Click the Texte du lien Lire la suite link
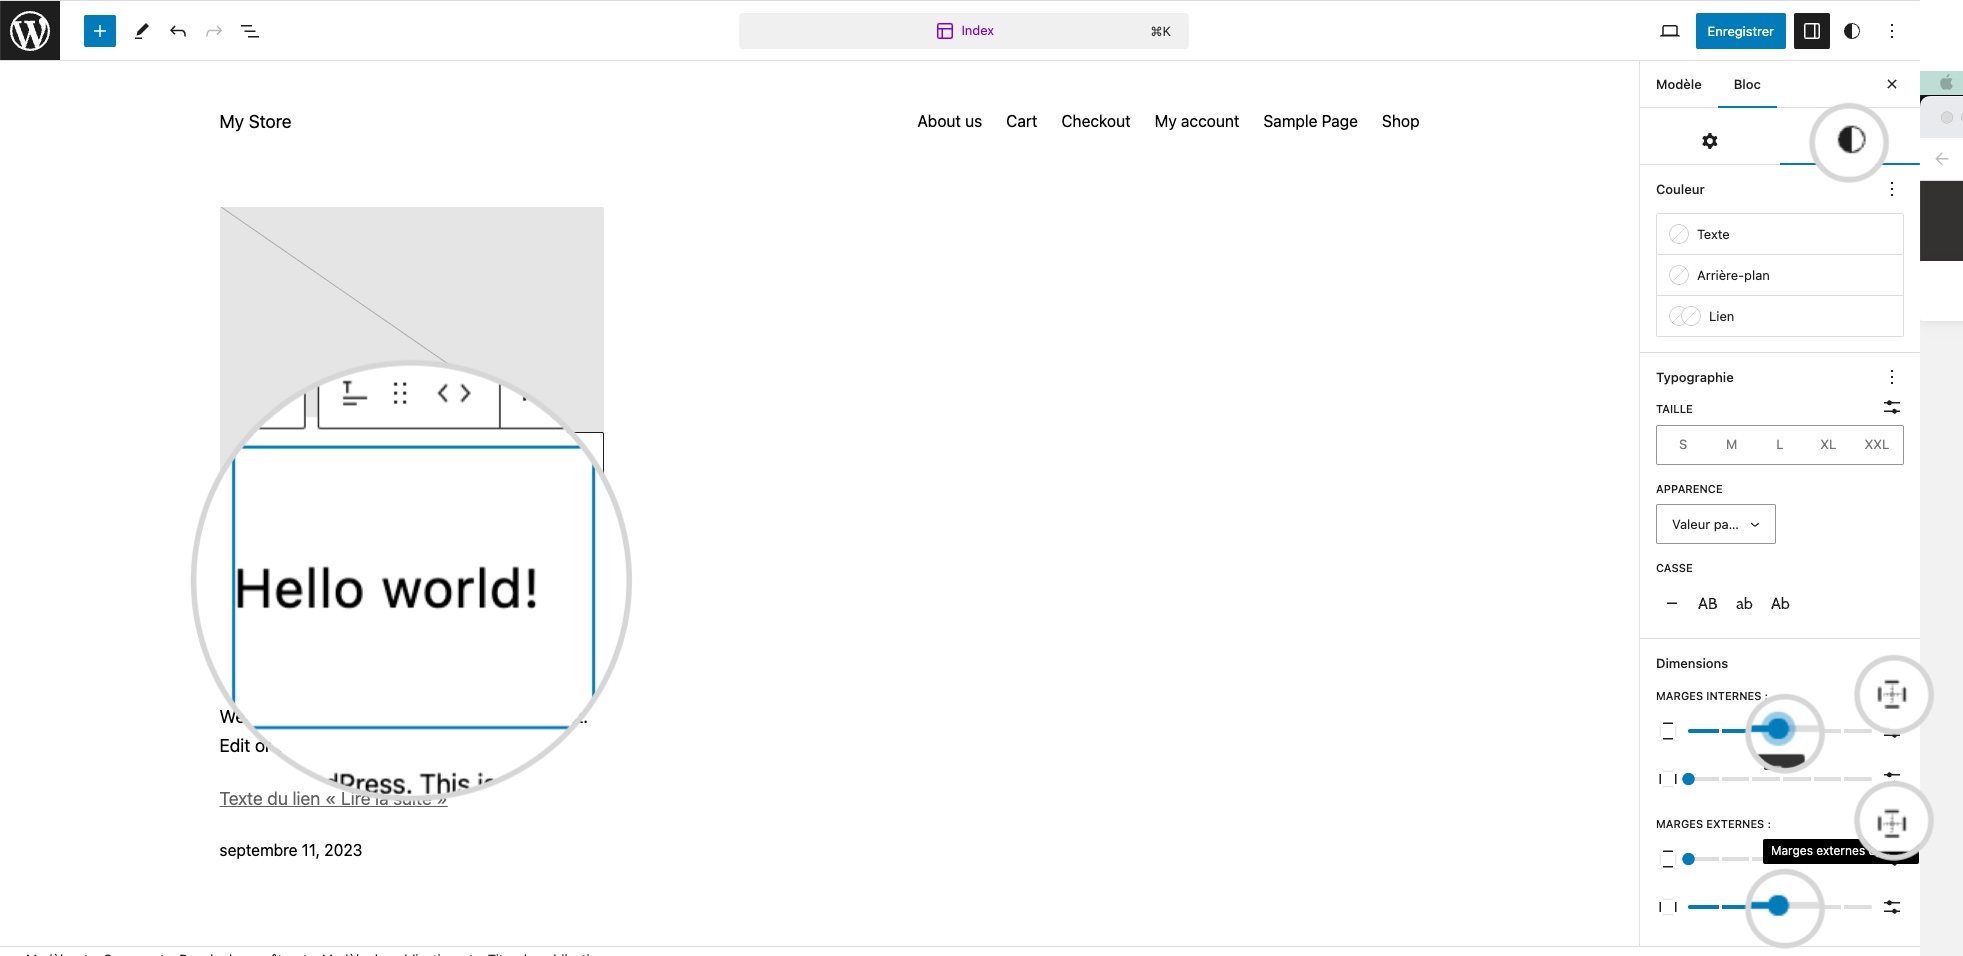Viewport: 1963px width, 956px height. 333,799
